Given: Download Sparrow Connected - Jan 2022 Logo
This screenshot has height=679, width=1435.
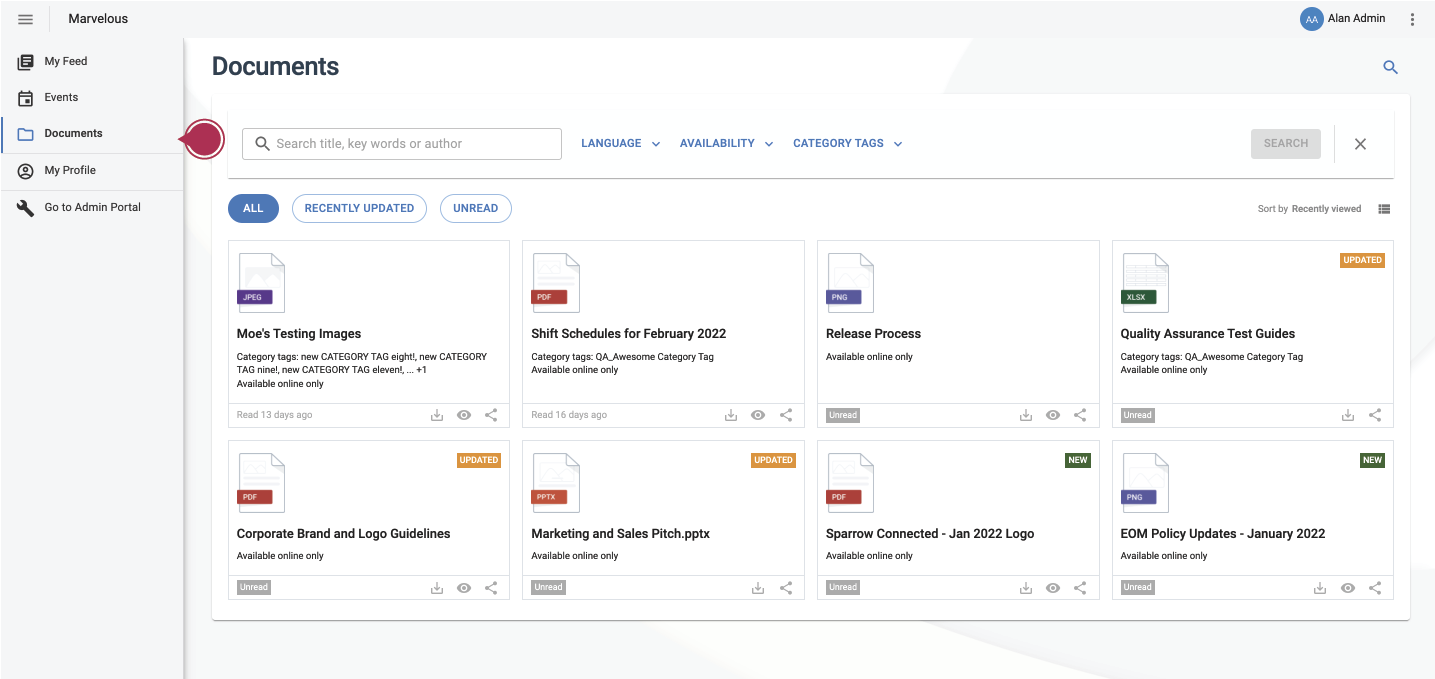Looking at the screenshot, I should (1026, 587).
